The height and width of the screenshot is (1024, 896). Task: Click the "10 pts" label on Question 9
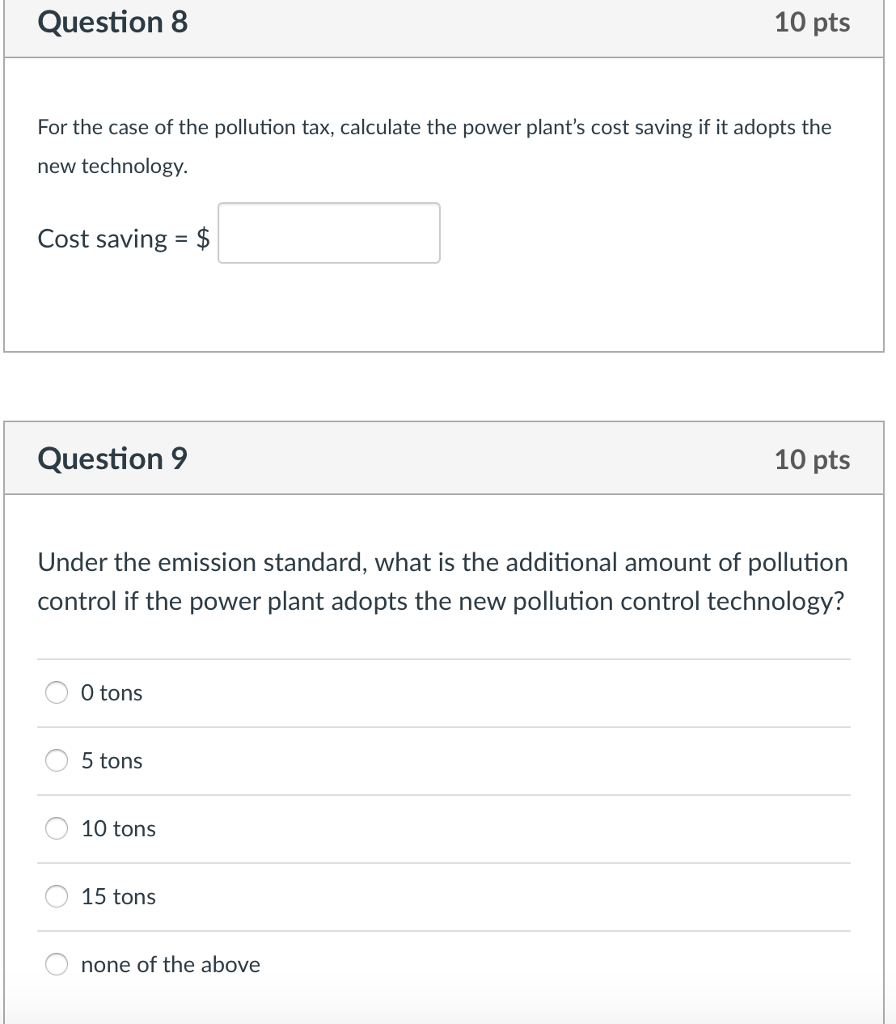[x=812, y=460]
